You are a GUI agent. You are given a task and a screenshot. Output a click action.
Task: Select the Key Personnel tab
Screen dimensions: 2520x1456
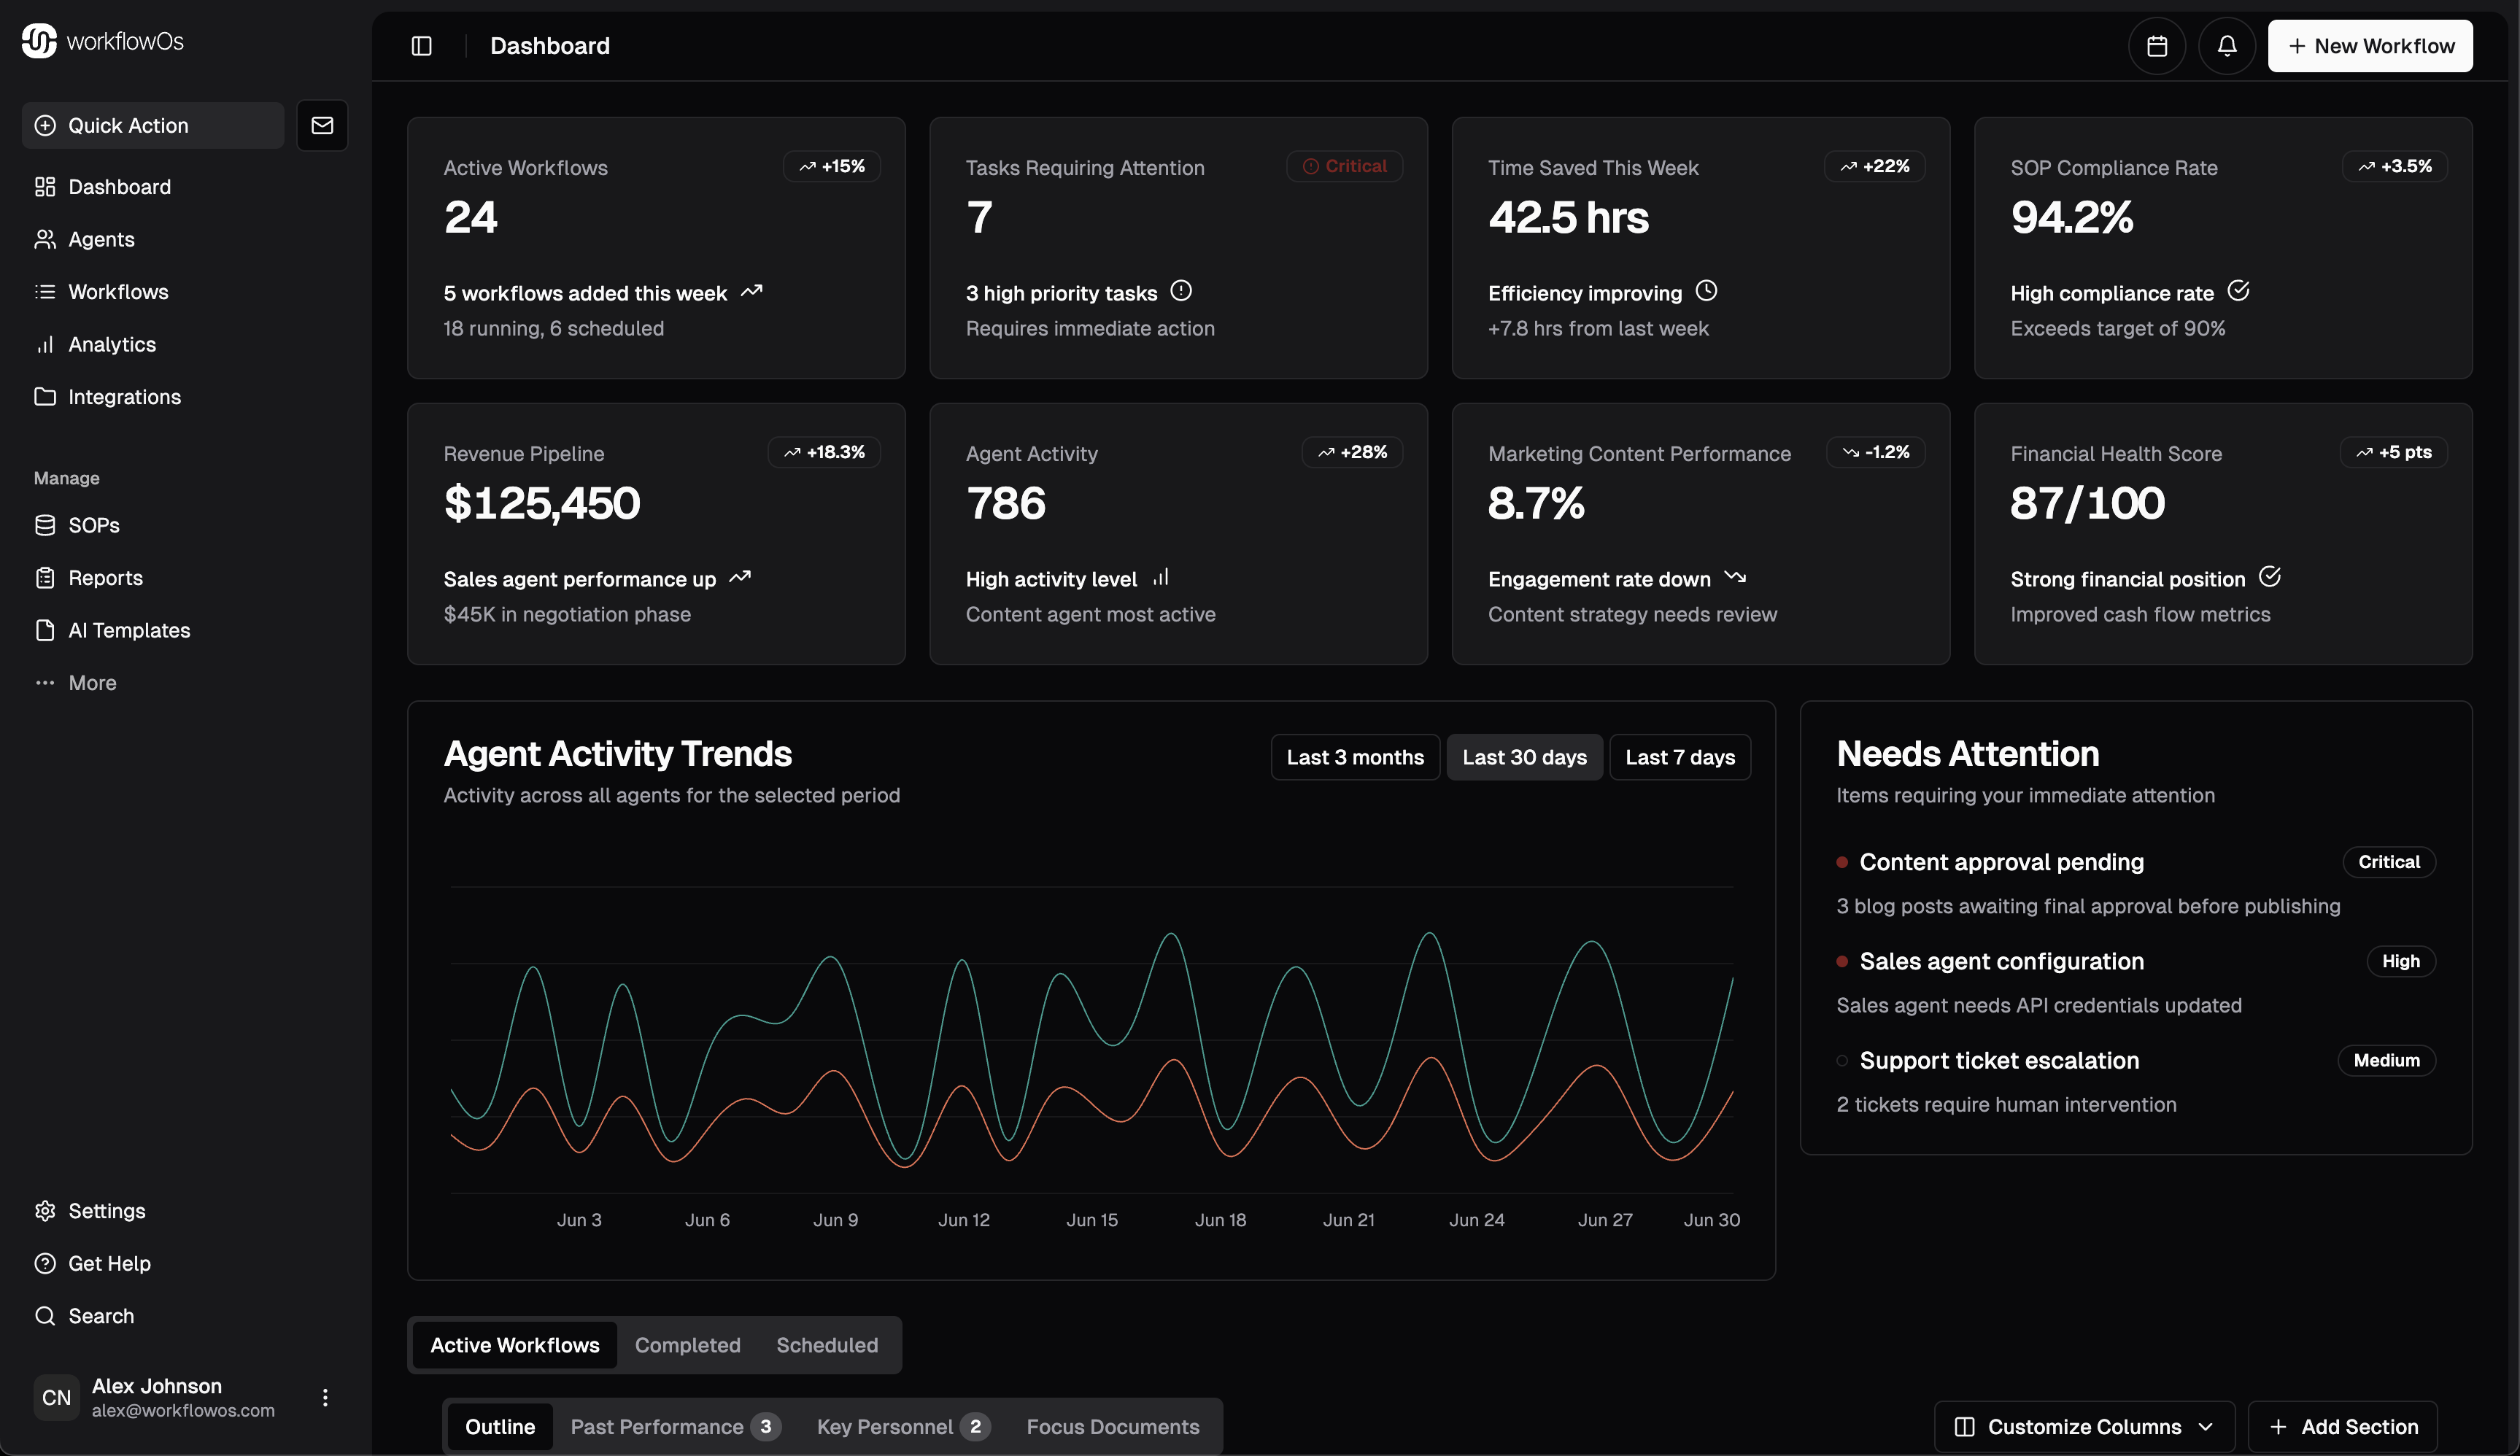click(886, 1427)
